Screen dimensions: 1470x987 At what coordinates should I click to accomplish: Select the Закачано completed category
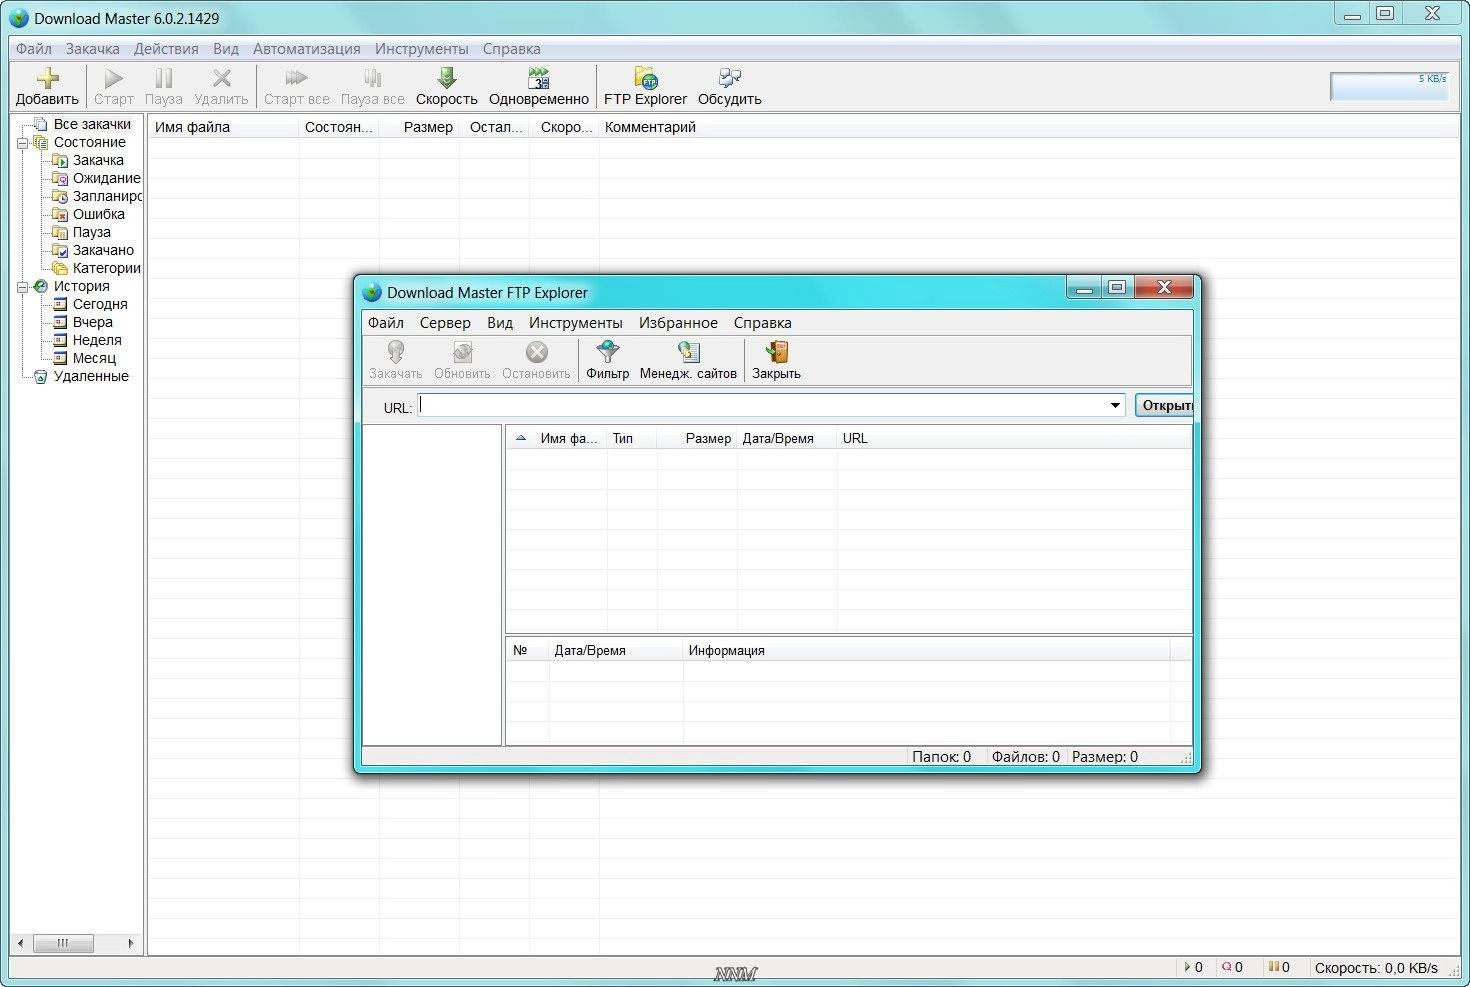103,250
